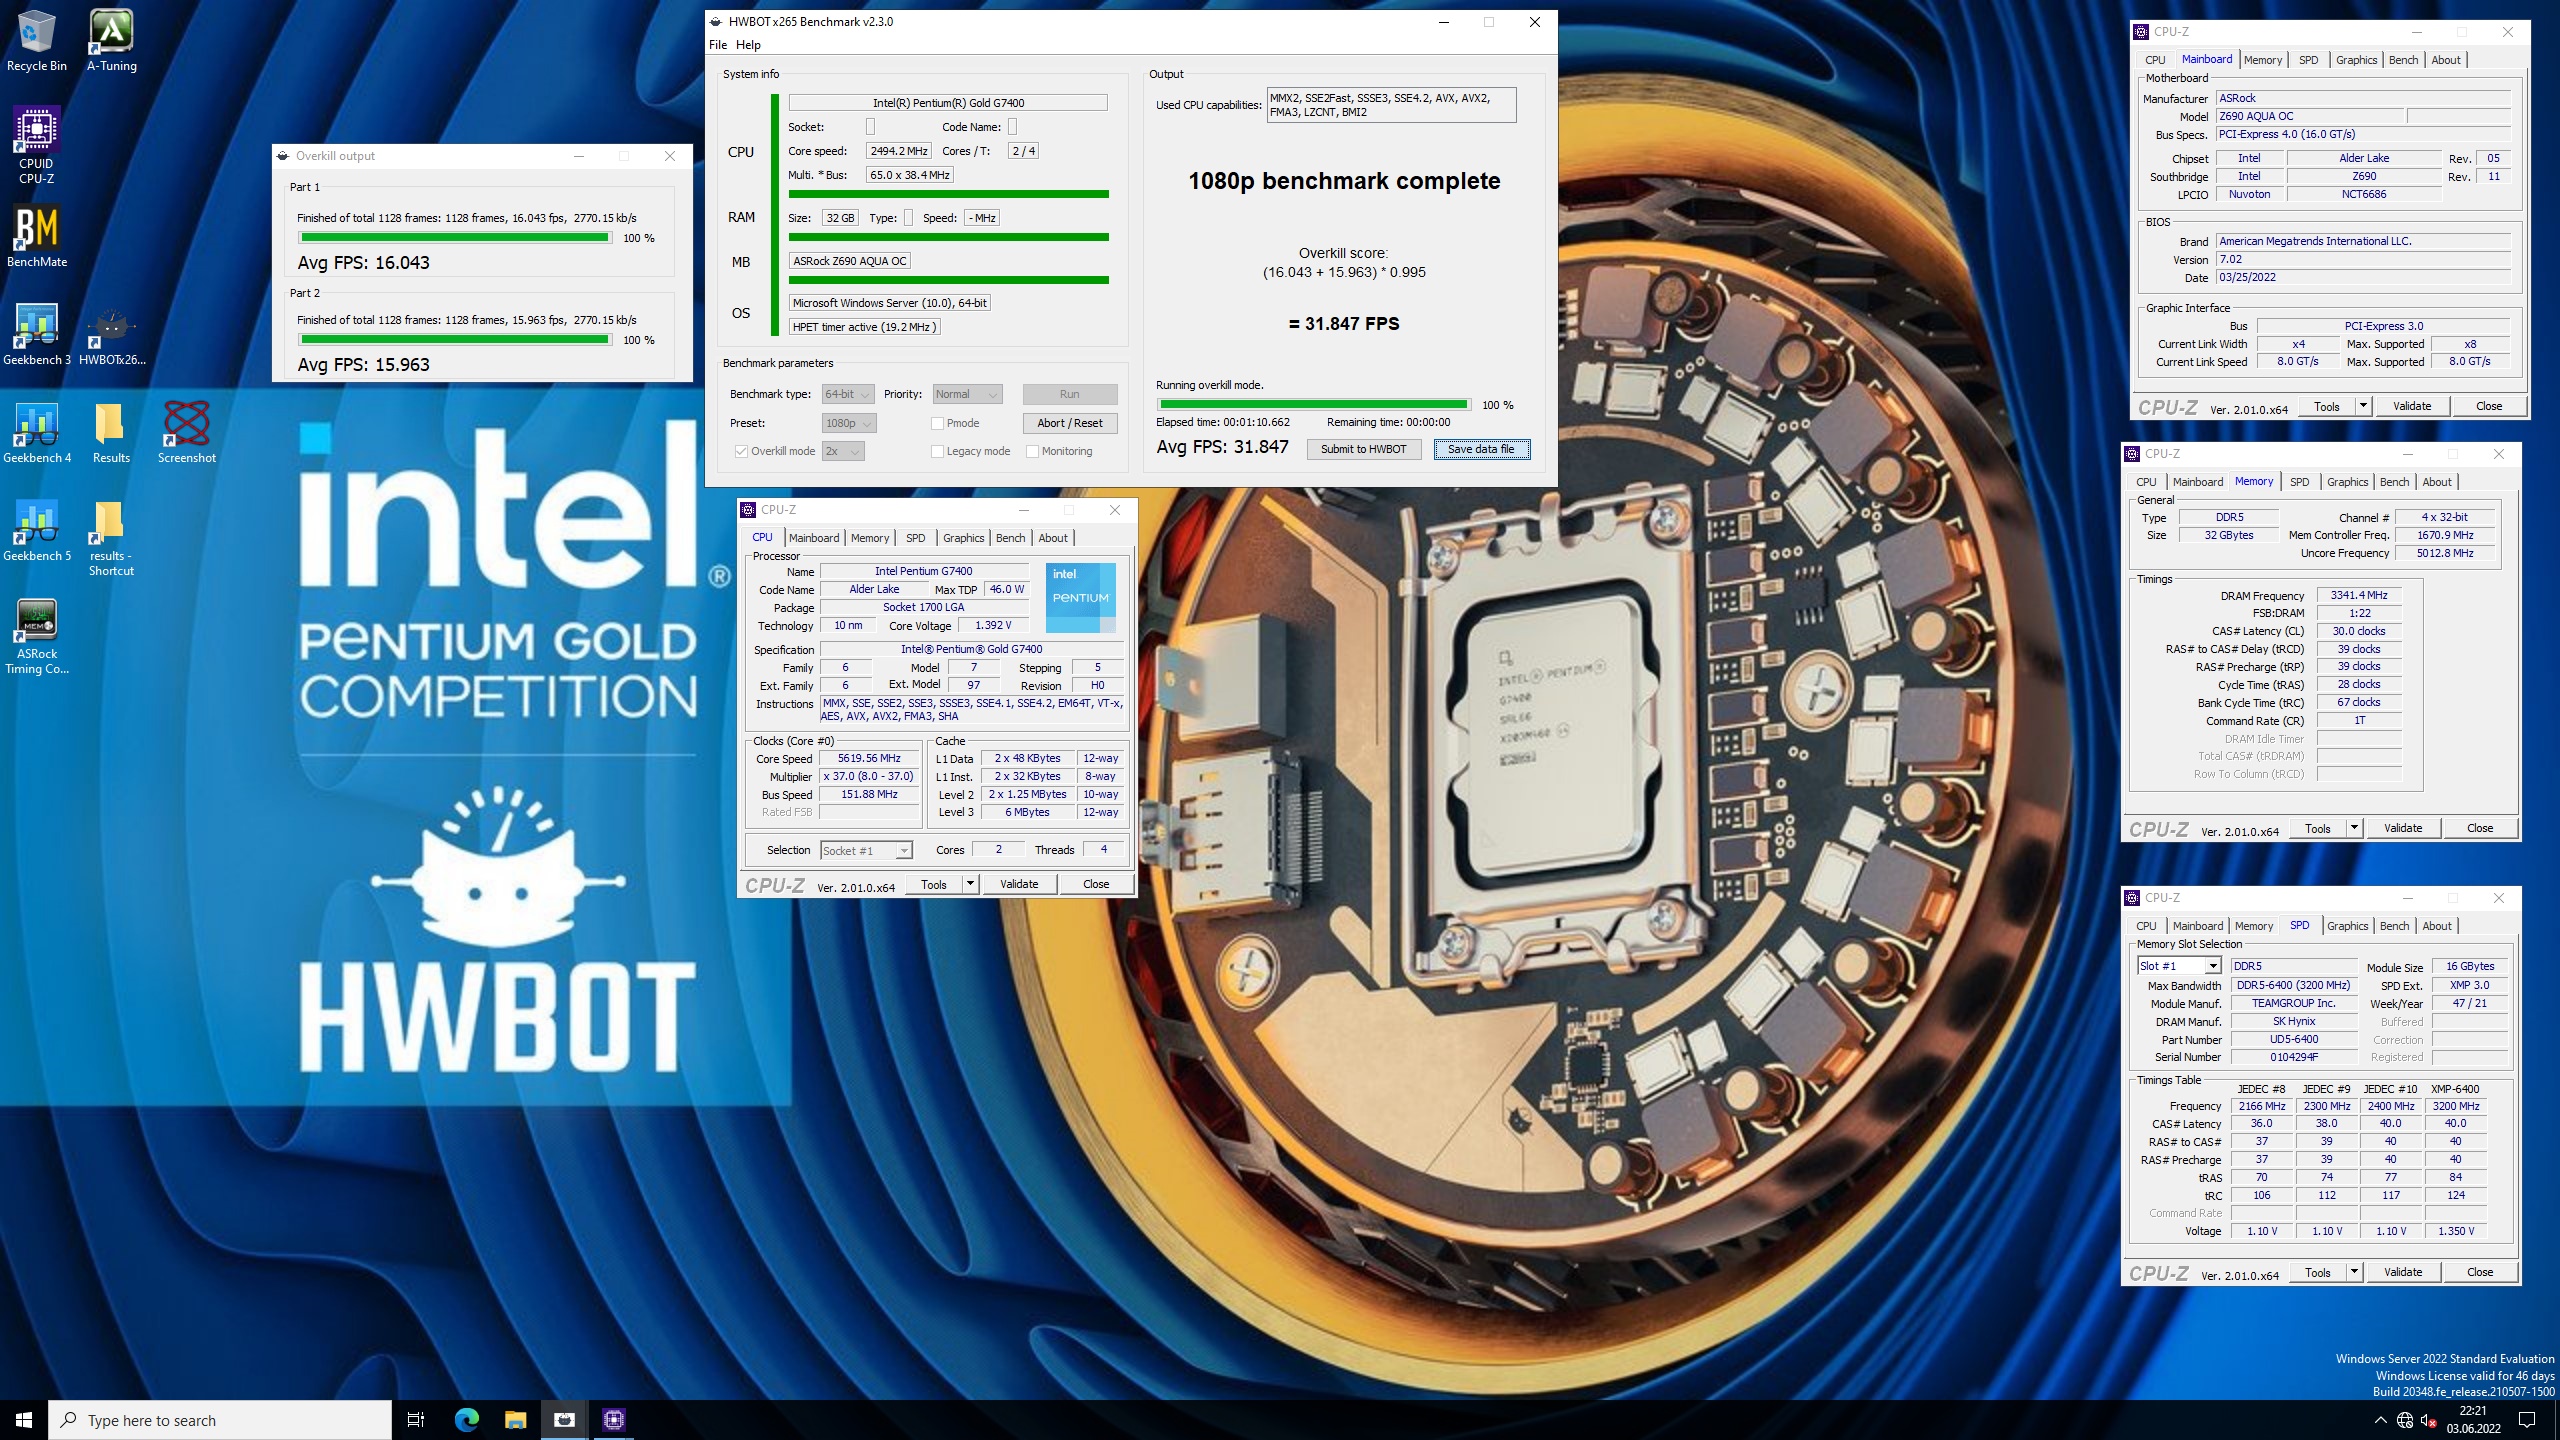
Task: Open the Socket #1 selection dropdown
Action: coord(866,851)
